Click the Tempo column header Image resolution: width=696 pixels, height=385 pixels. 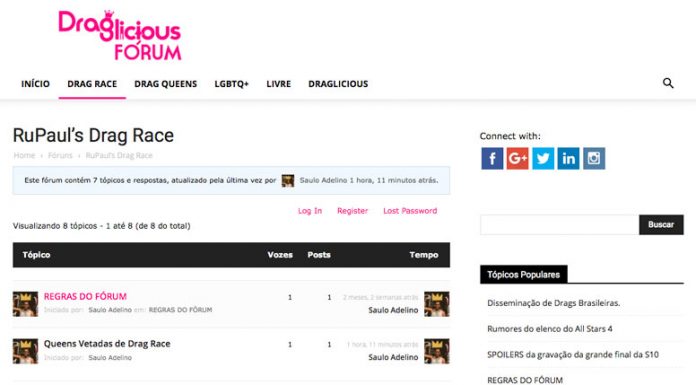pos(424,255)
